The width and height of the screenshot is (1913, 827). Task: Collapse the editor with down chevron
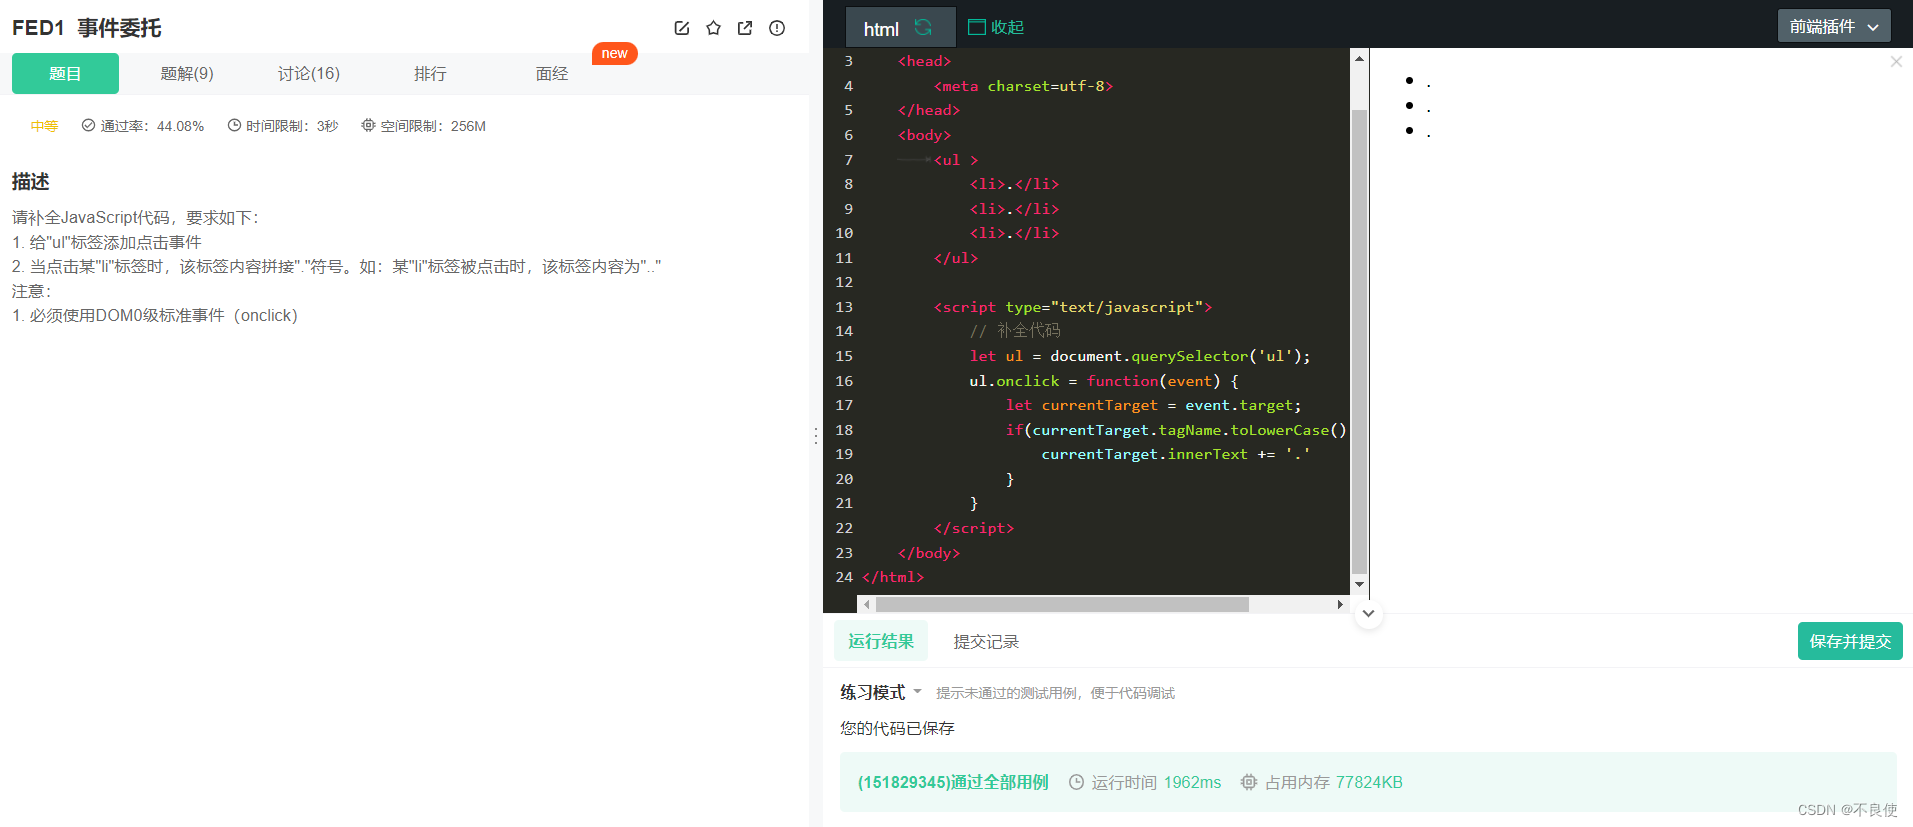(1368, 613)
